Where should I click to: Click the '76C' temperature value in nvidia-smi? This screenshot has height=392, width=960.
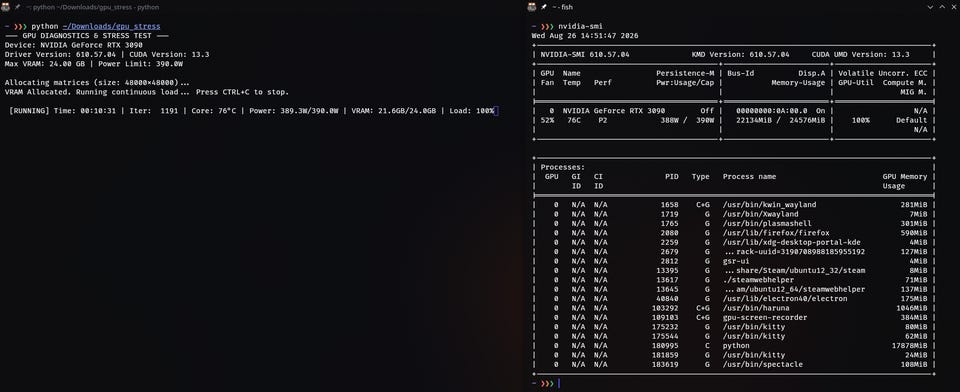(x=573, y=120)
